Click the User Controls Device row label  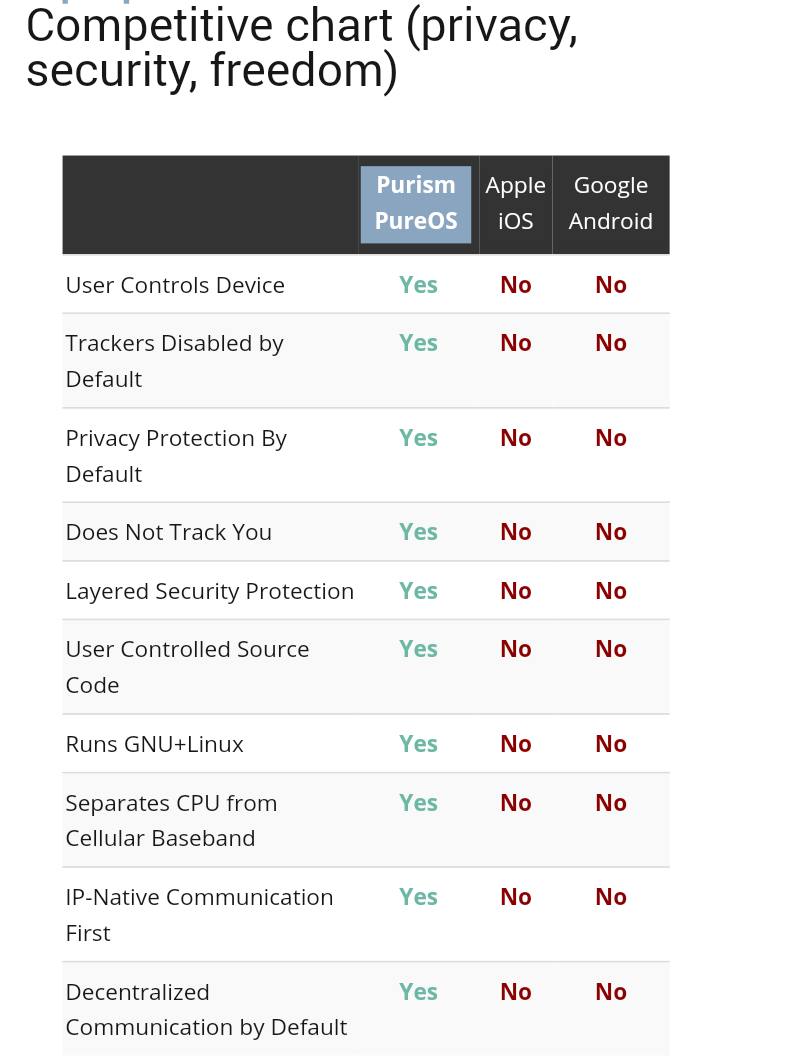tap(175, 285)
